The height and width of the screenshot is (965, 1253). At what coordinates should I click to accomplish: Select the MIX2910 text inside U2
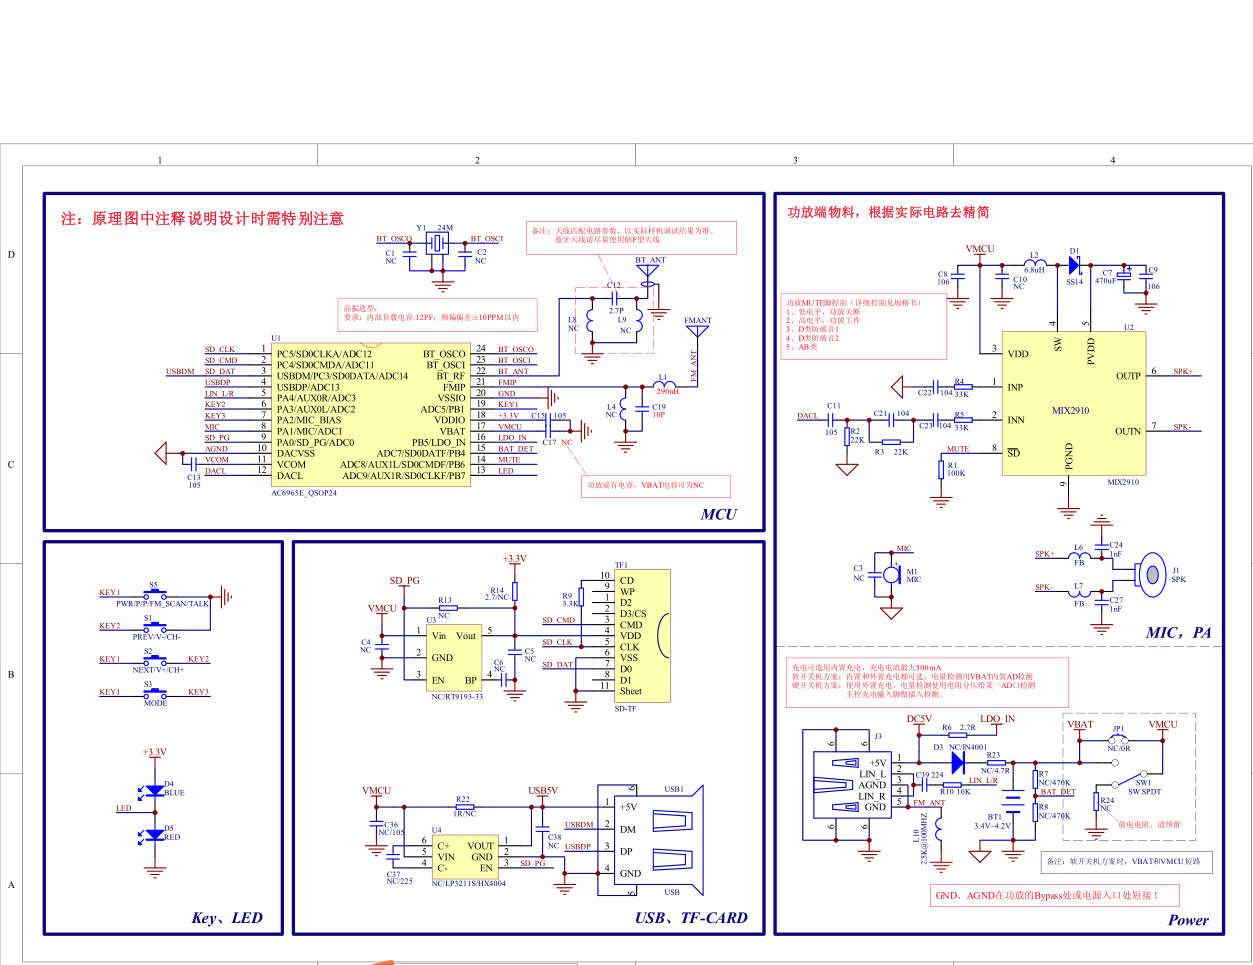point(1070,410)
